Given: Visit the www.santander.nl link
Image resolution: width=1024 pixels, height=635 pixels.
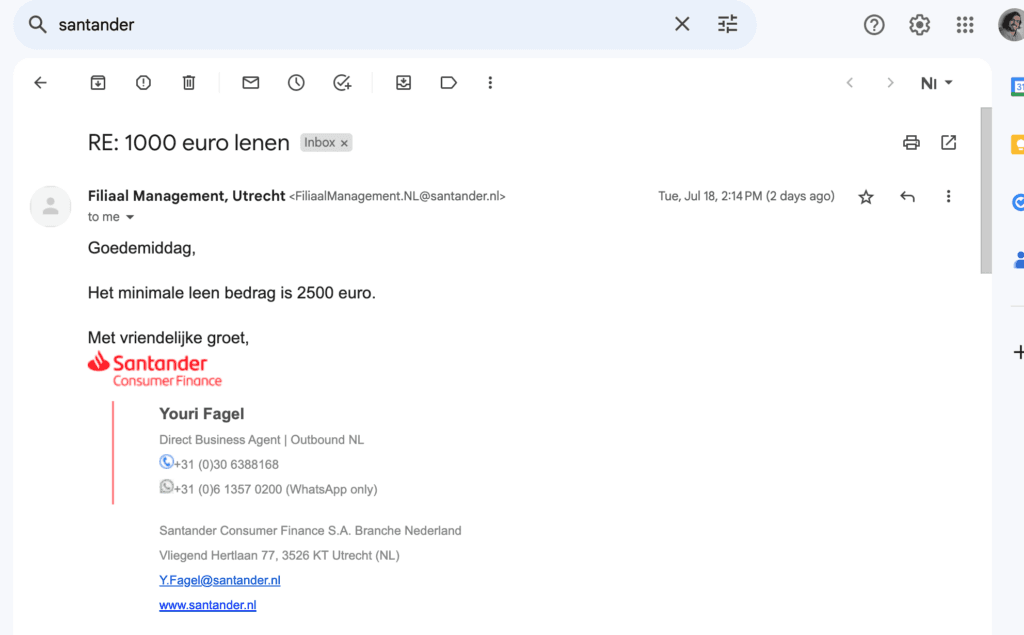Looking at the screenshot, I should pyautogui.click(x=207, y=605).
